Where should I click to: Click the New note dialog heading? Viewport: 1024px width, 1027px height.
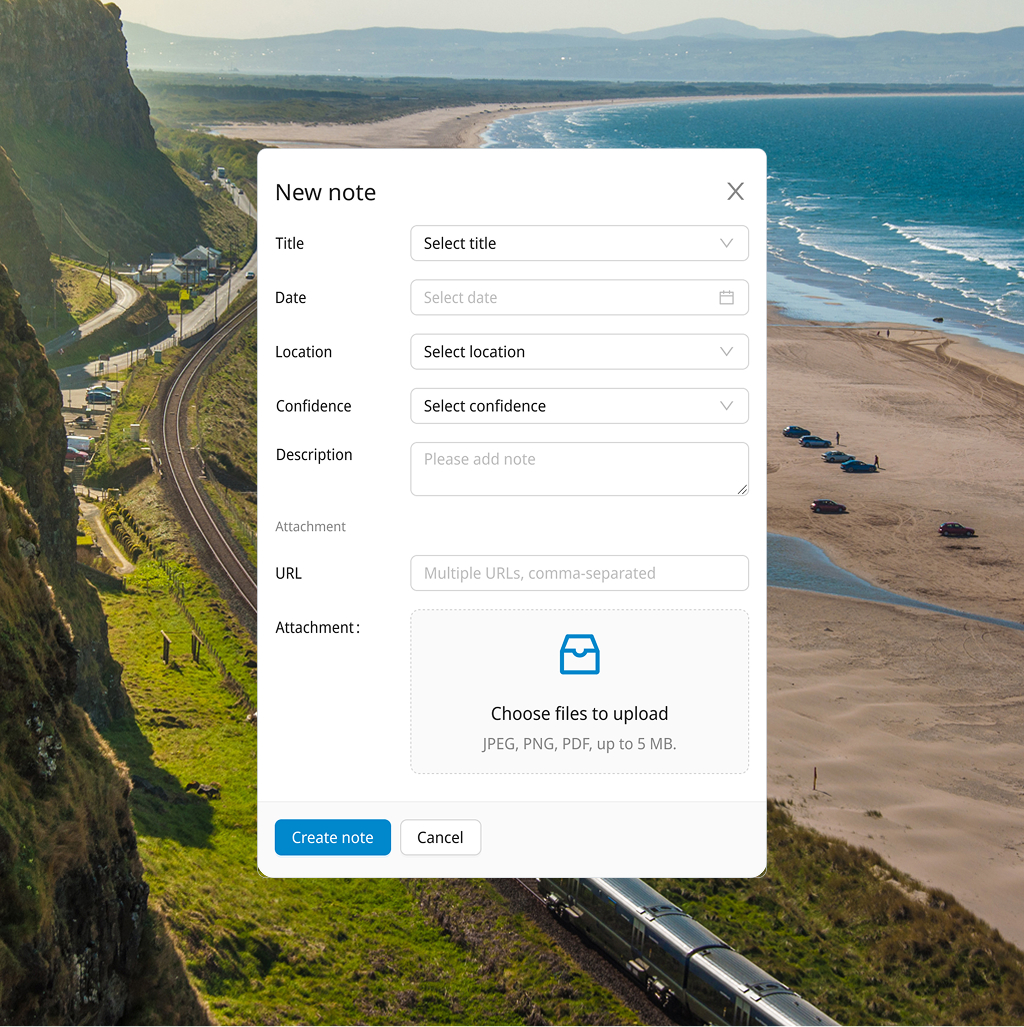click(325, 192)
